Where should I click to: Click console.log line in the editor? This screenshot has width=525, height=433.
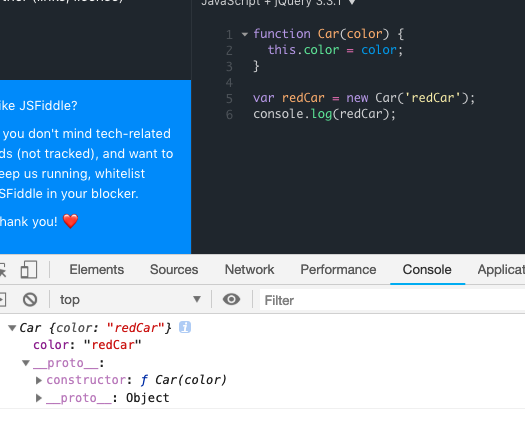click(x=324, y=114)
